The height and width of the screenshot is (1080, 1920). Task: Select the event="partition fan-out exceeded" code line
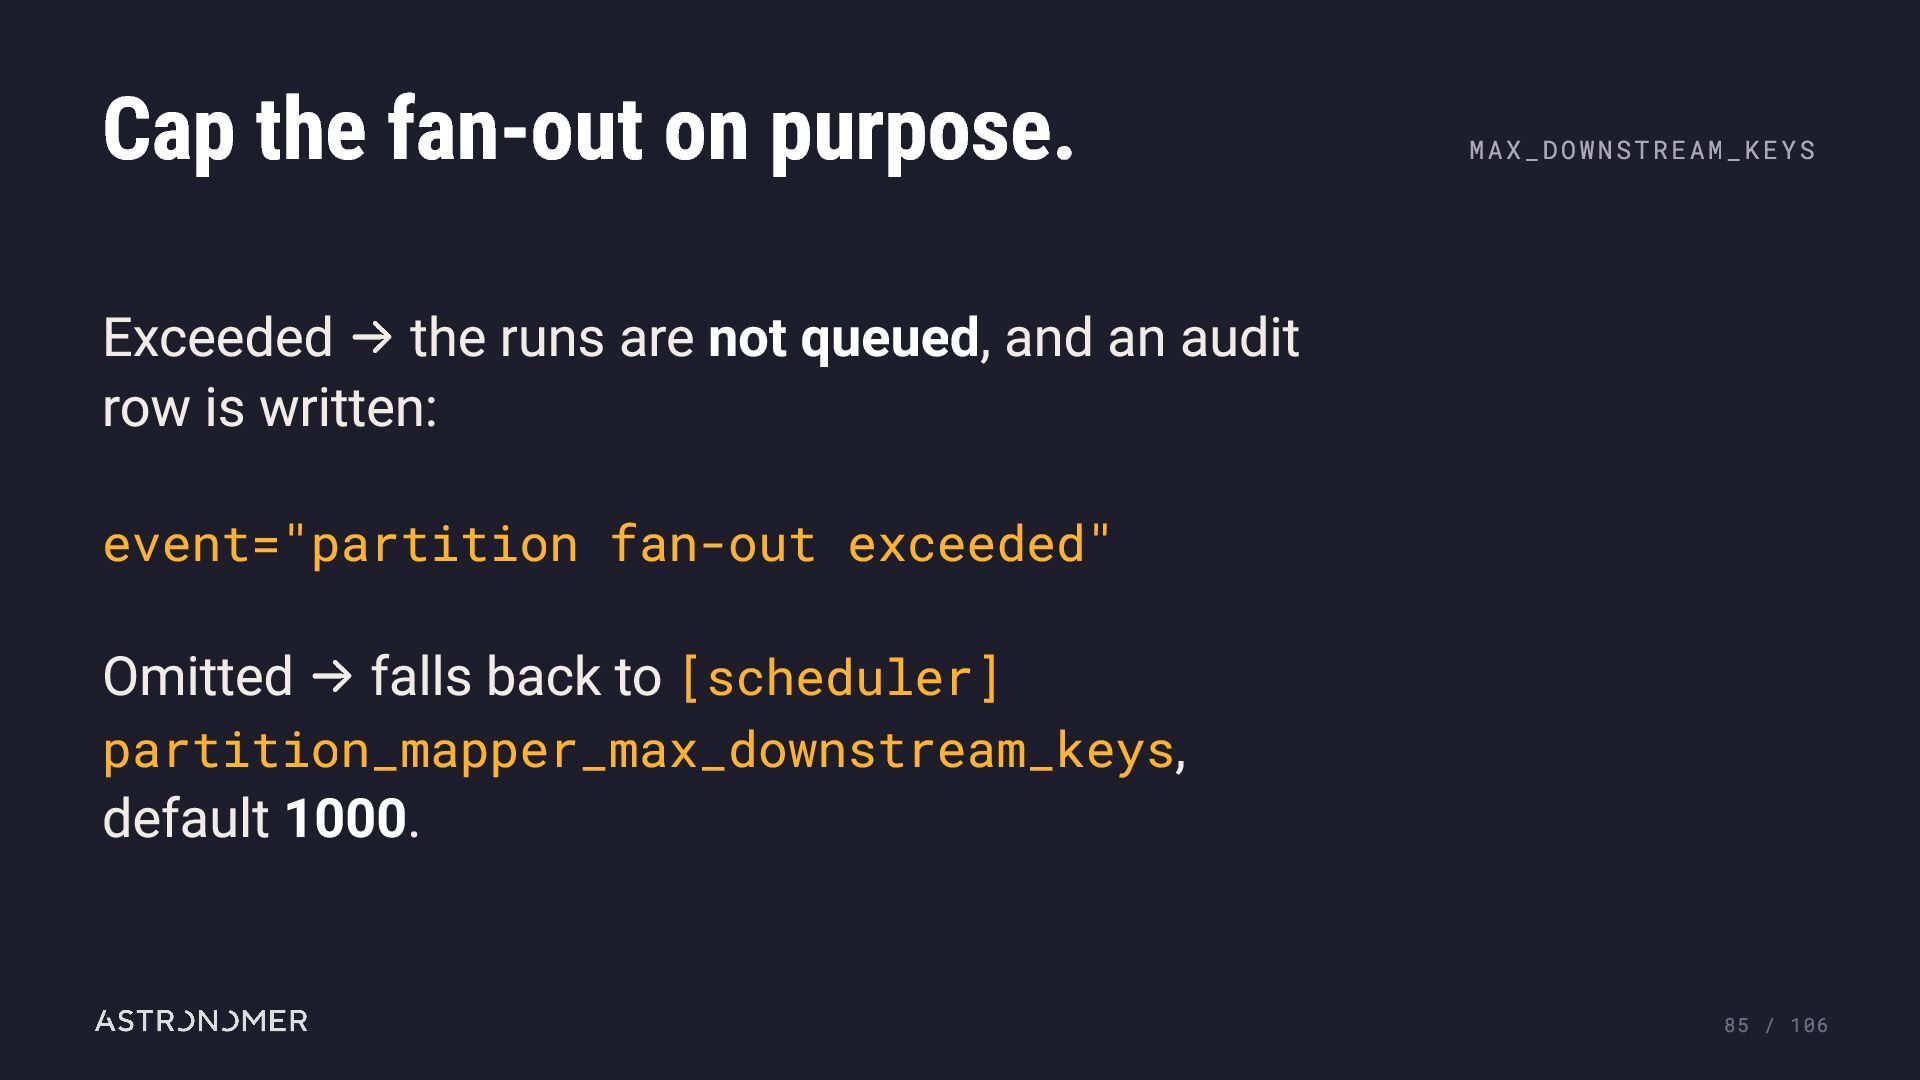[607, 545]
